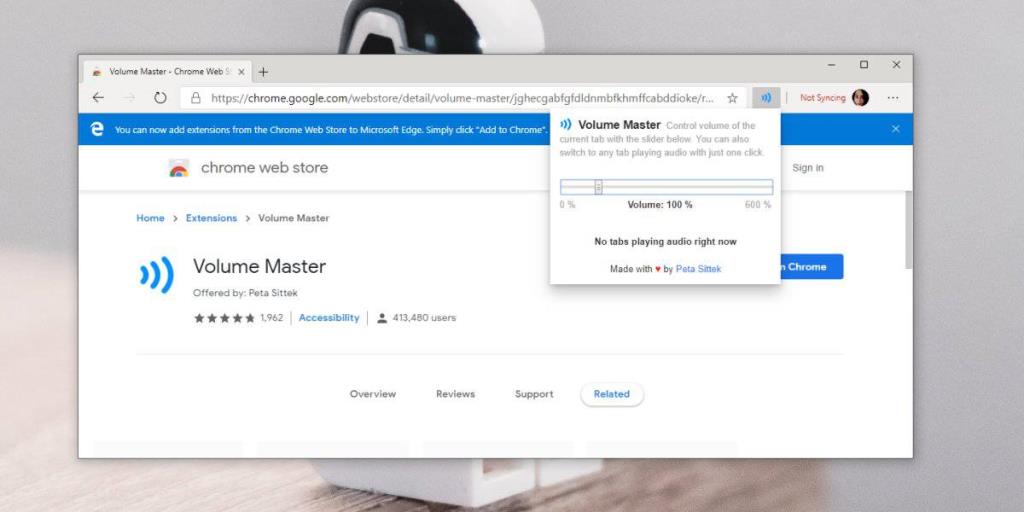1024x512 pixels.
Task: Select the Related tab
Action: point(612,394)
